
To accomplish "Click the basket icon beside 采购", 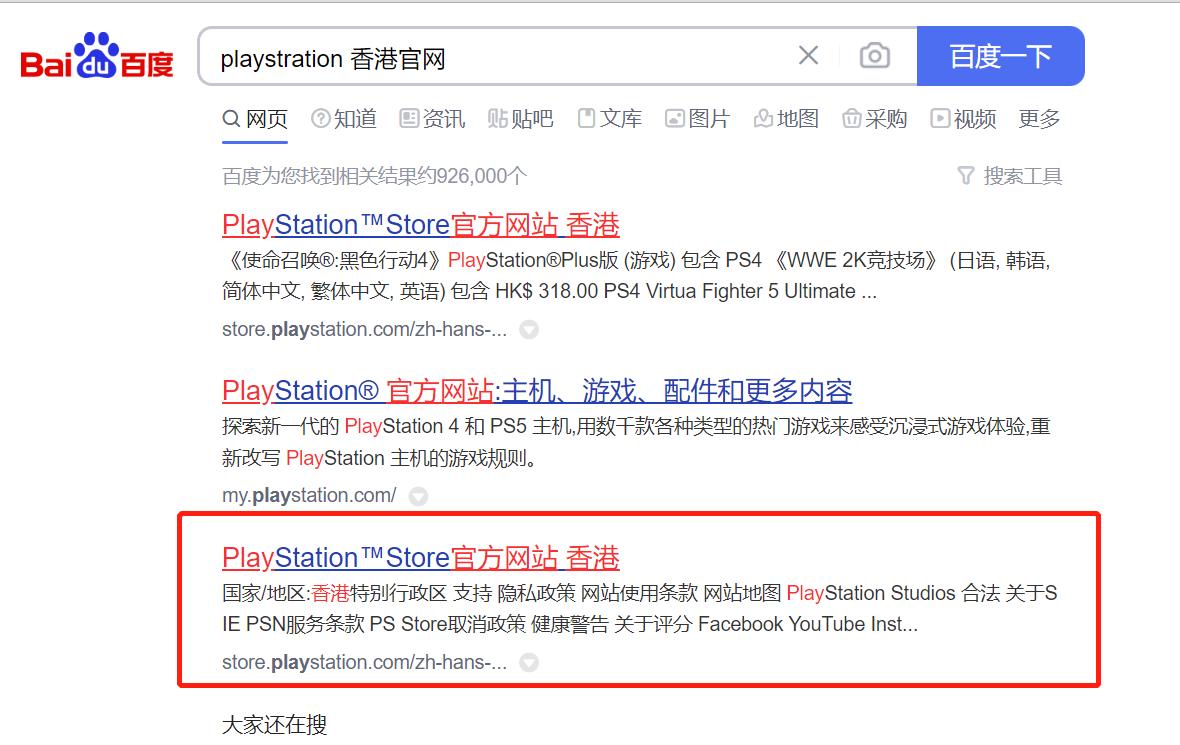I will coord(850,119).
